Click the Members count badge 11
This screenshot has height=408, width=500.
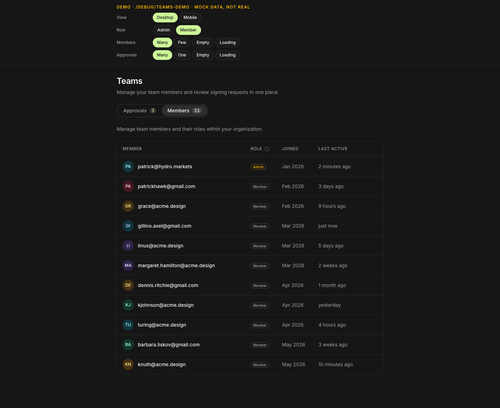(197, 111)
